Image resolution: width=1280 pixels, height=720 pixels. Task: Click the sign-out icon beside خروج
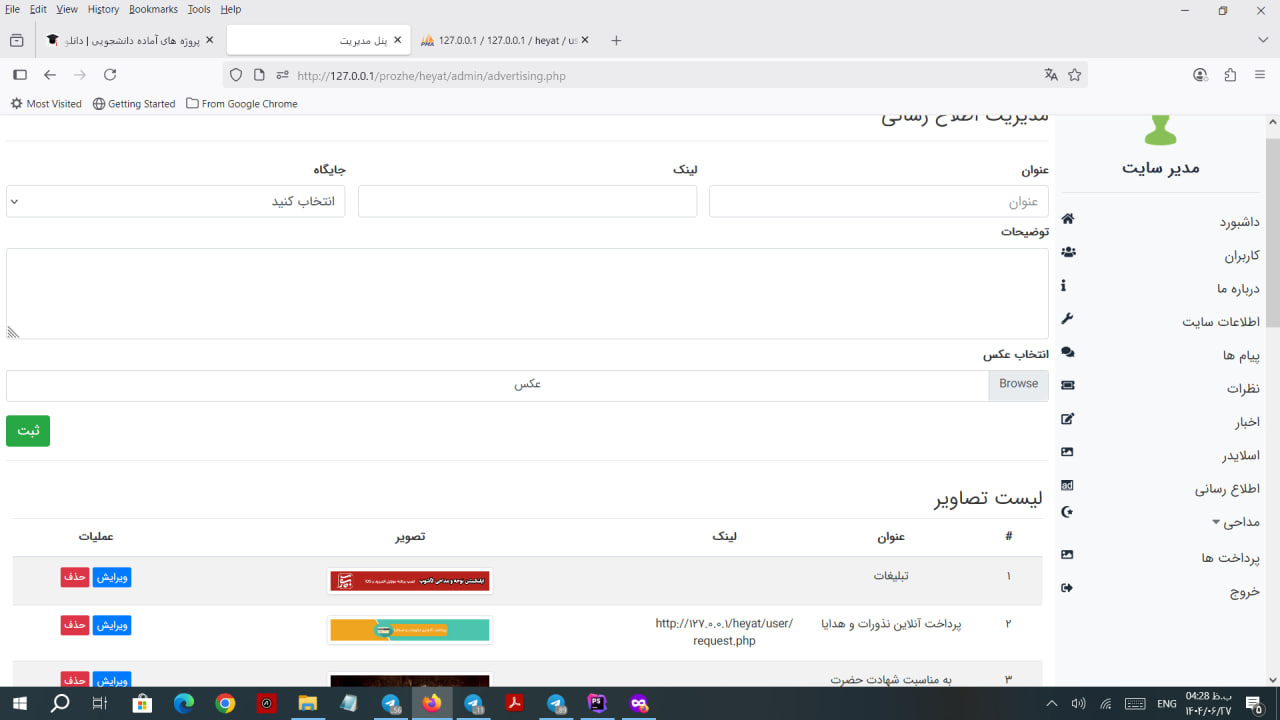[x=1067, y=588]
